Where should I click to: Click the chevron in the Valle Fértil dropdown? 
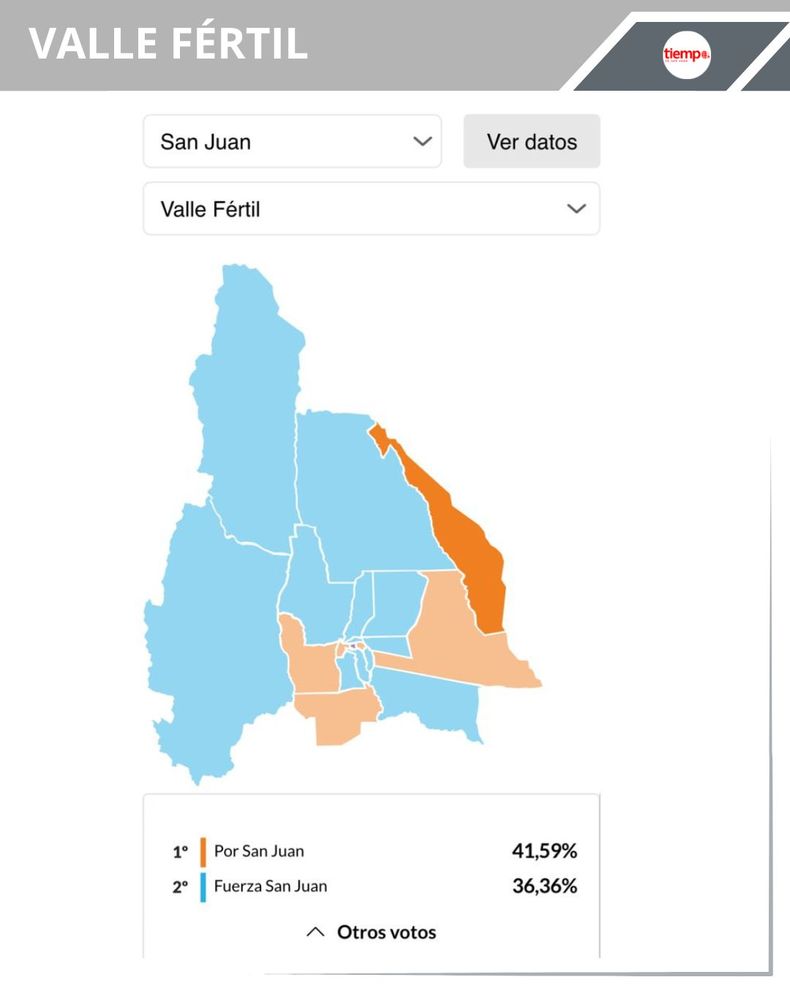click(x=576, y=209)
